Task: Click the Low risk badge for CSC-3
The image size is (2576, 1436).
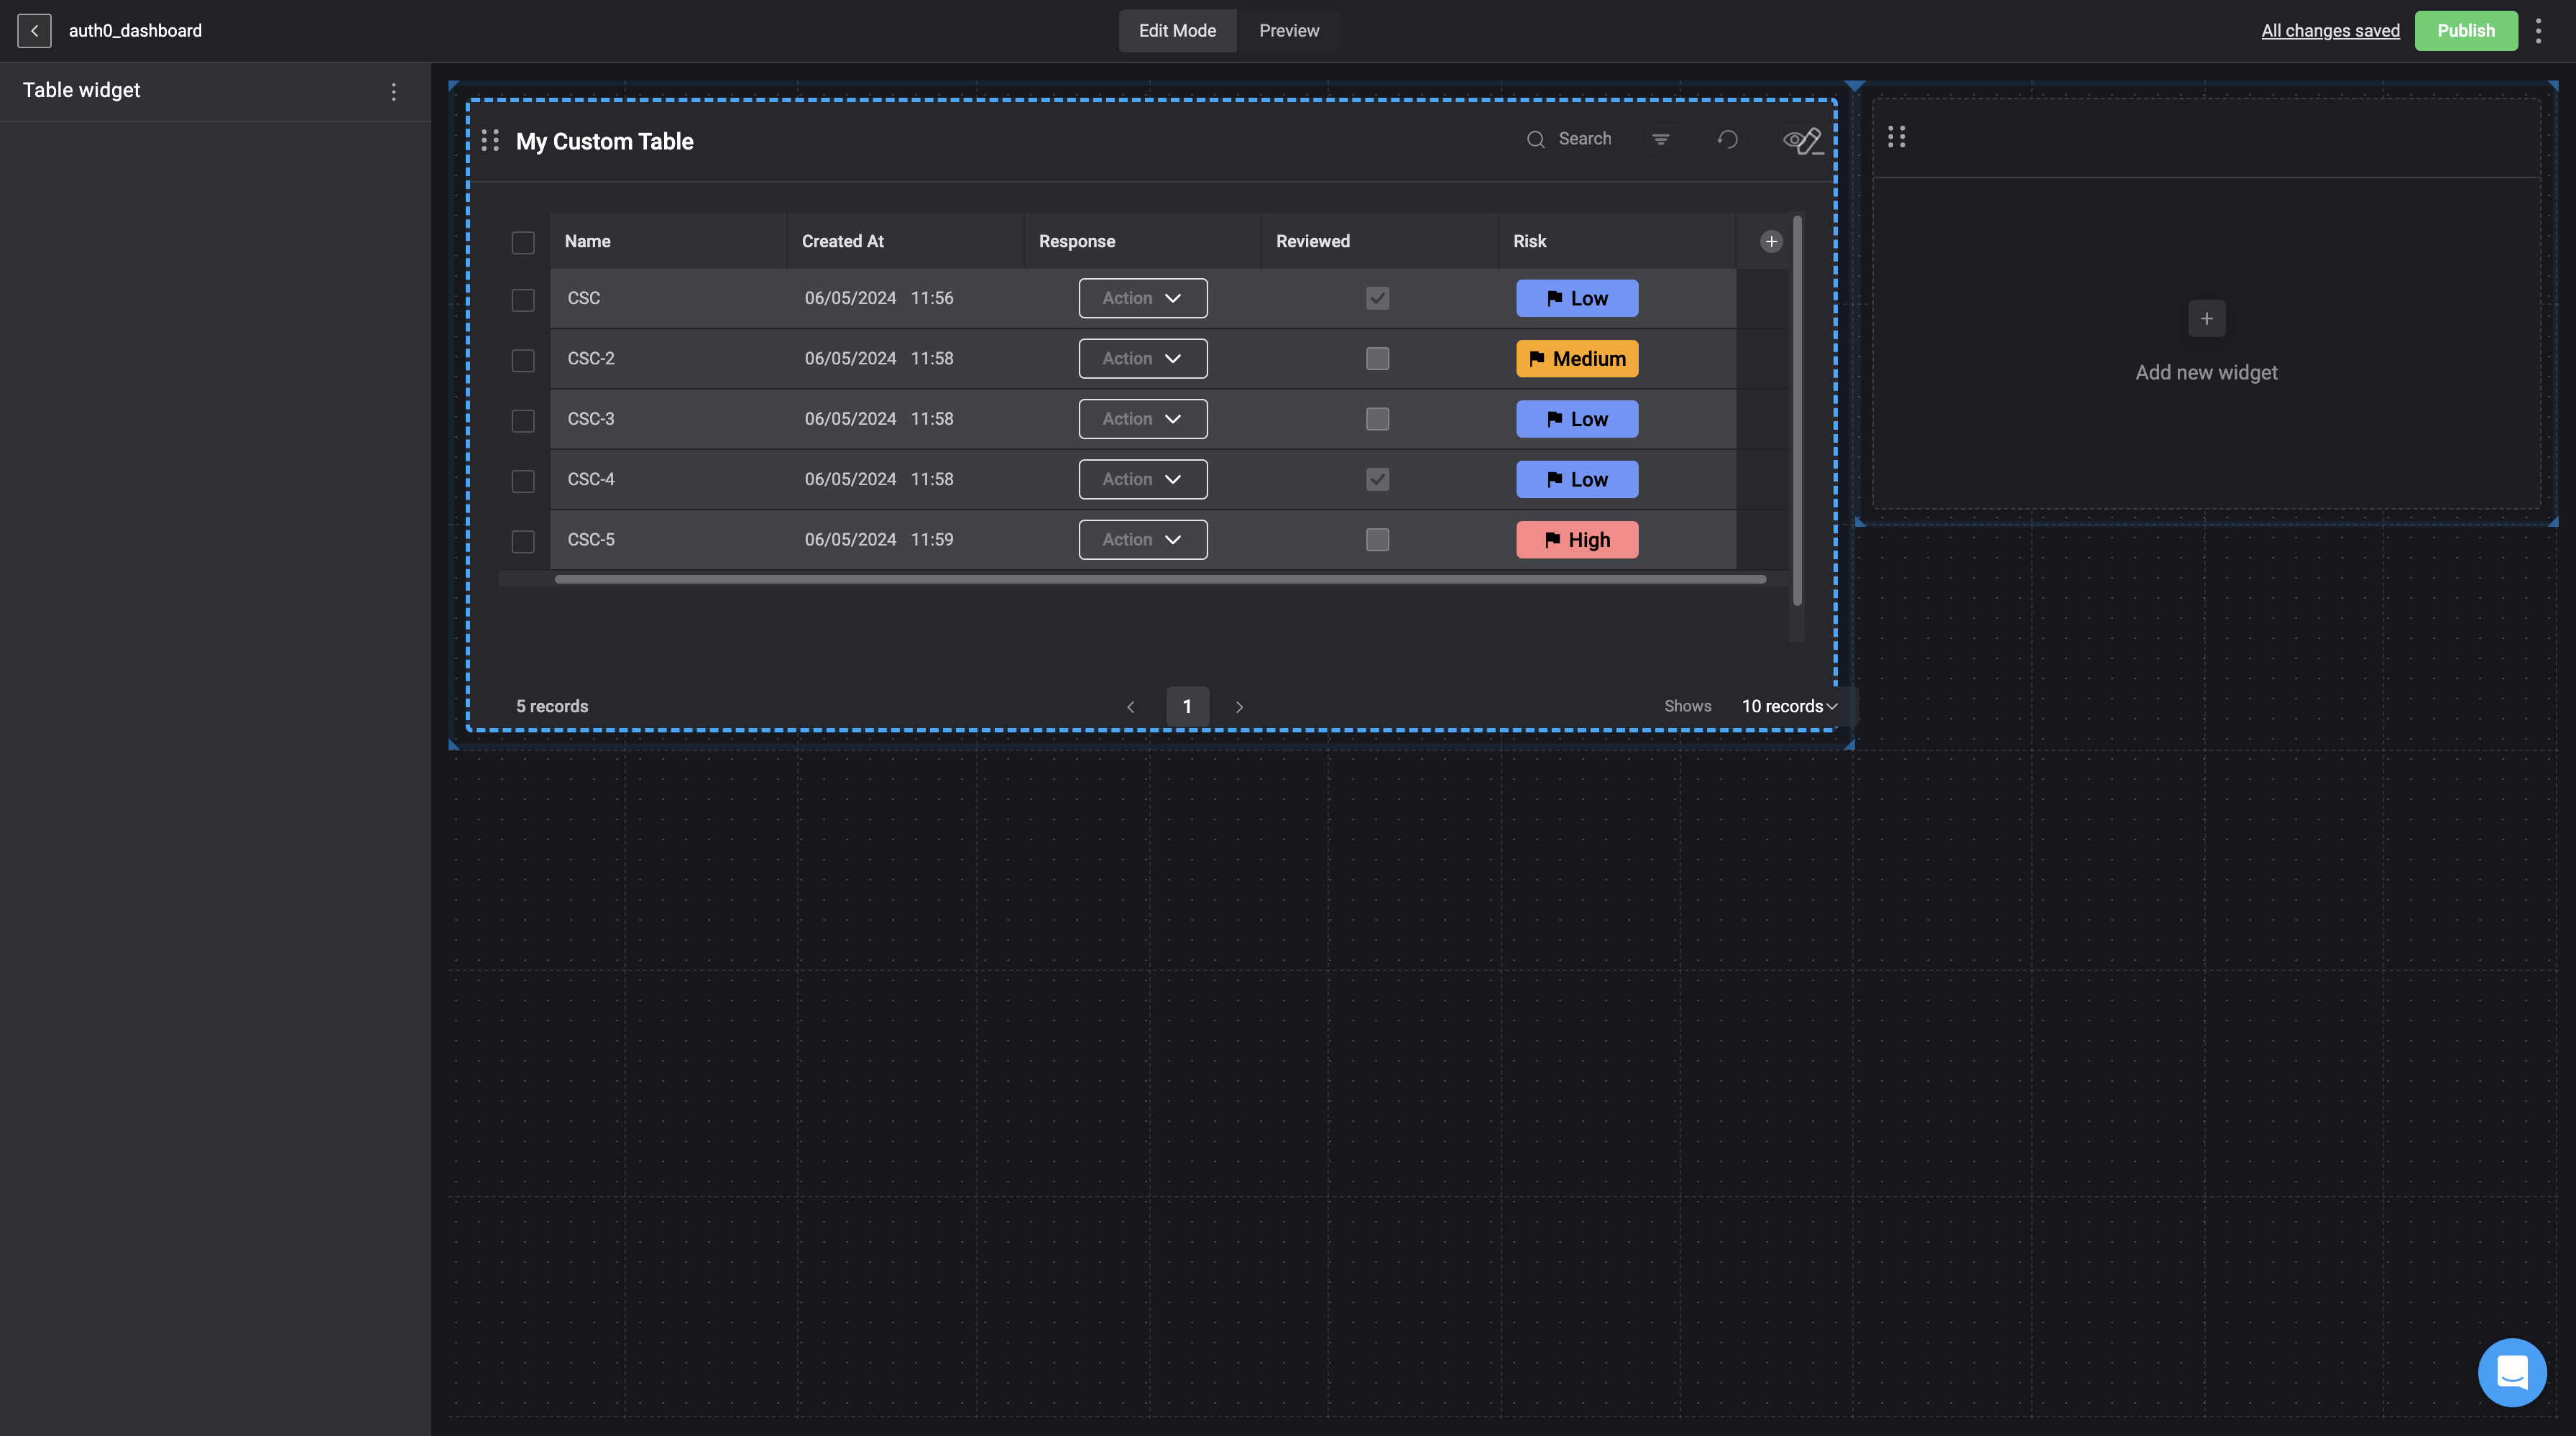Action: 1577,419
